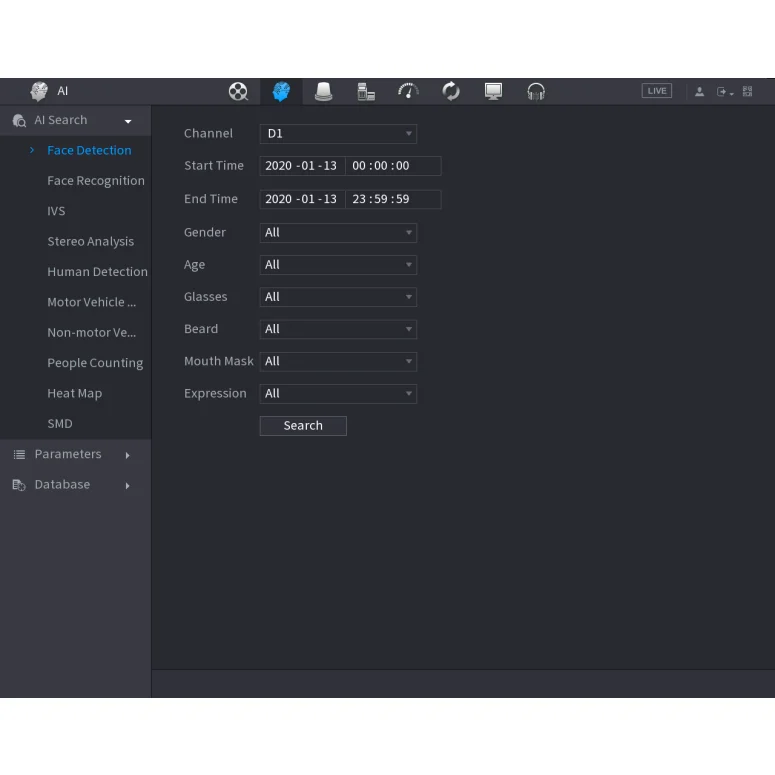
Task: Click the blue AI brain icon
Action: (x=281, y=92)
